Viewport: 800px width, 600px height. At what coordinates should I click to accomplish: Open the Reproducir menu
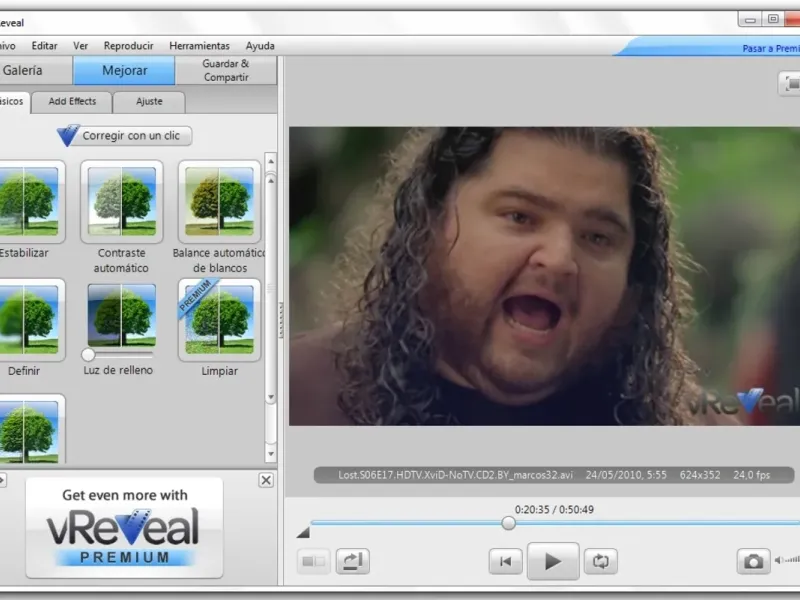(129, 46)
